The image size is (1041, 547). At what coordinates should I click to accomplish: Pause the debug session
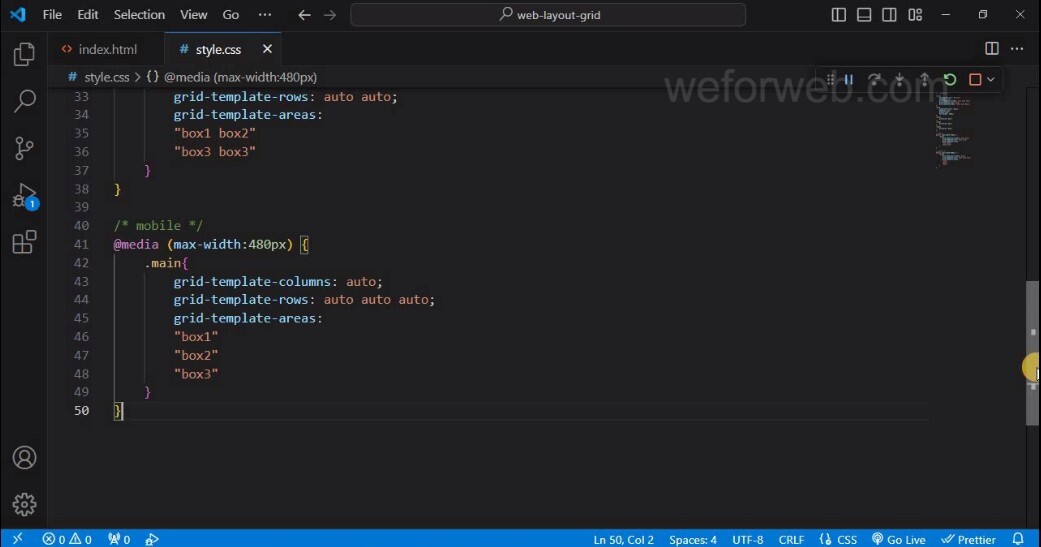tap(848, 79)
